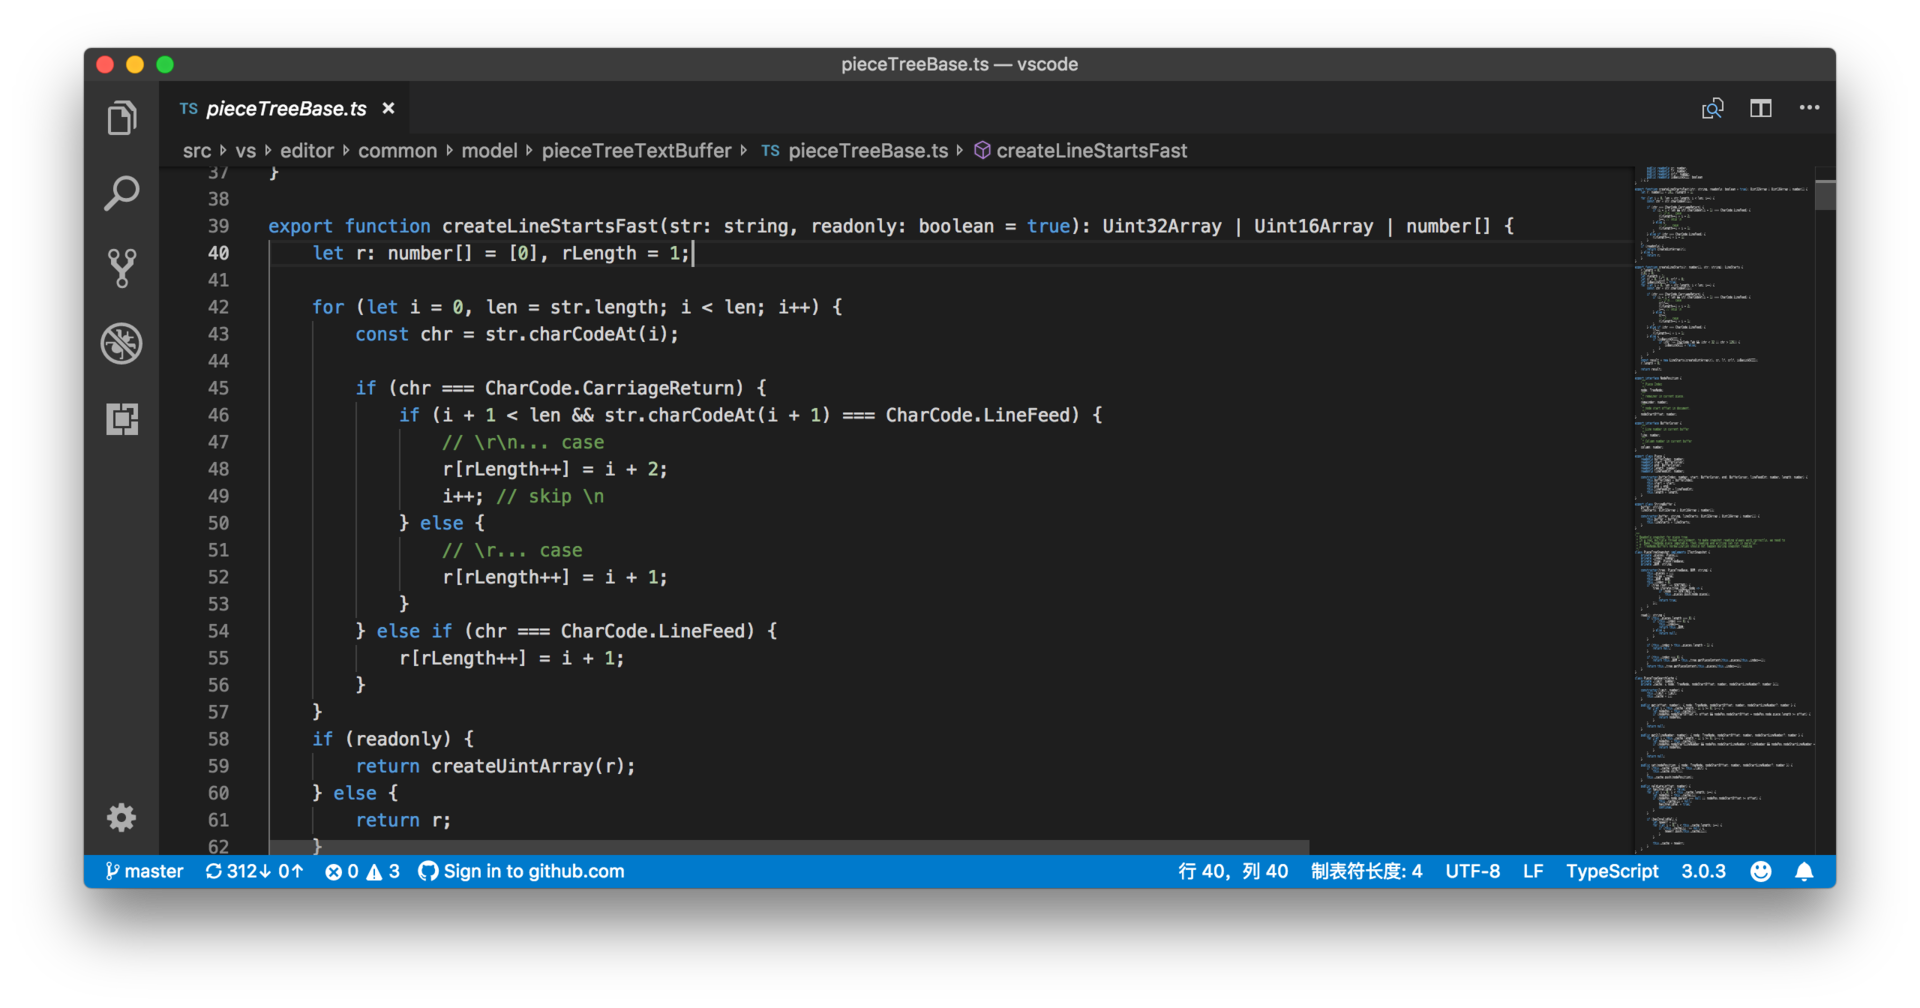This screenshot has height=1008, width=1920.
Task: Open the Extensions view
Action: coord(122,419)
